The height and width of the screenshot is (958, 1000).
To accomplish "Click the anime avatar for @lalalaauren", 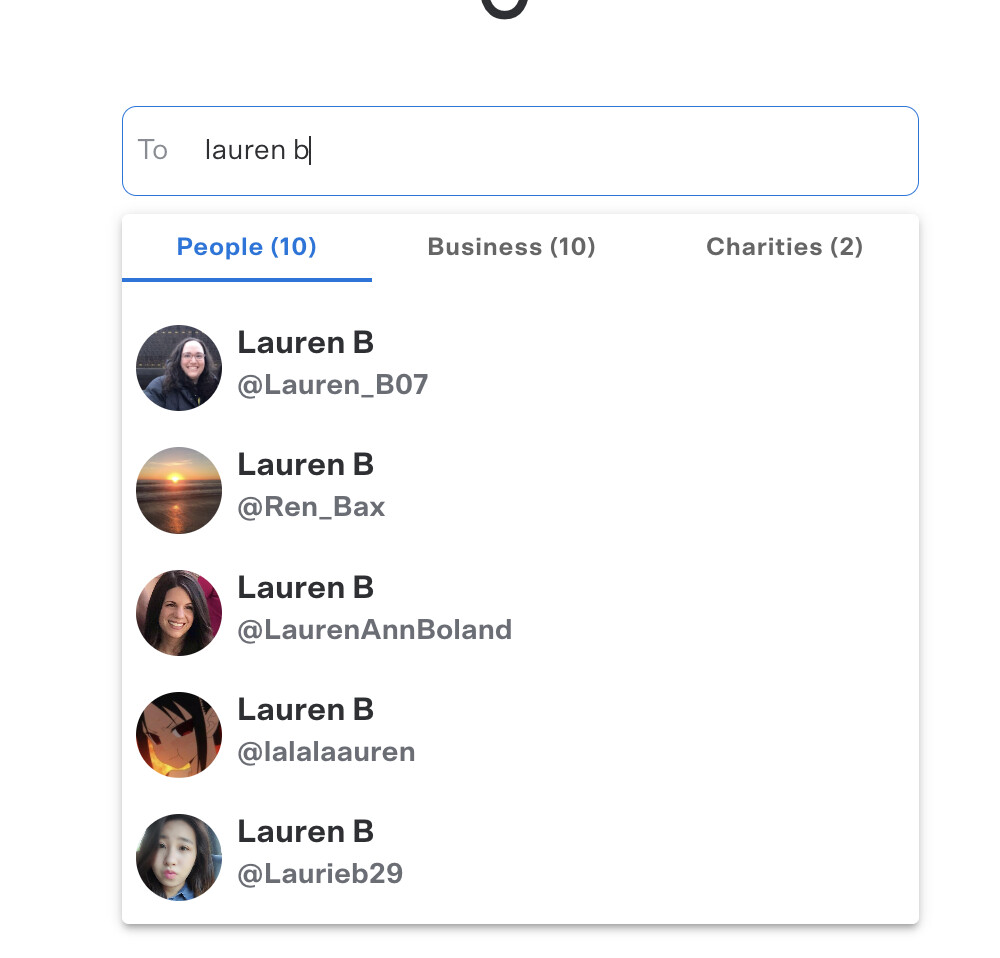I will (x=179, y=734).
